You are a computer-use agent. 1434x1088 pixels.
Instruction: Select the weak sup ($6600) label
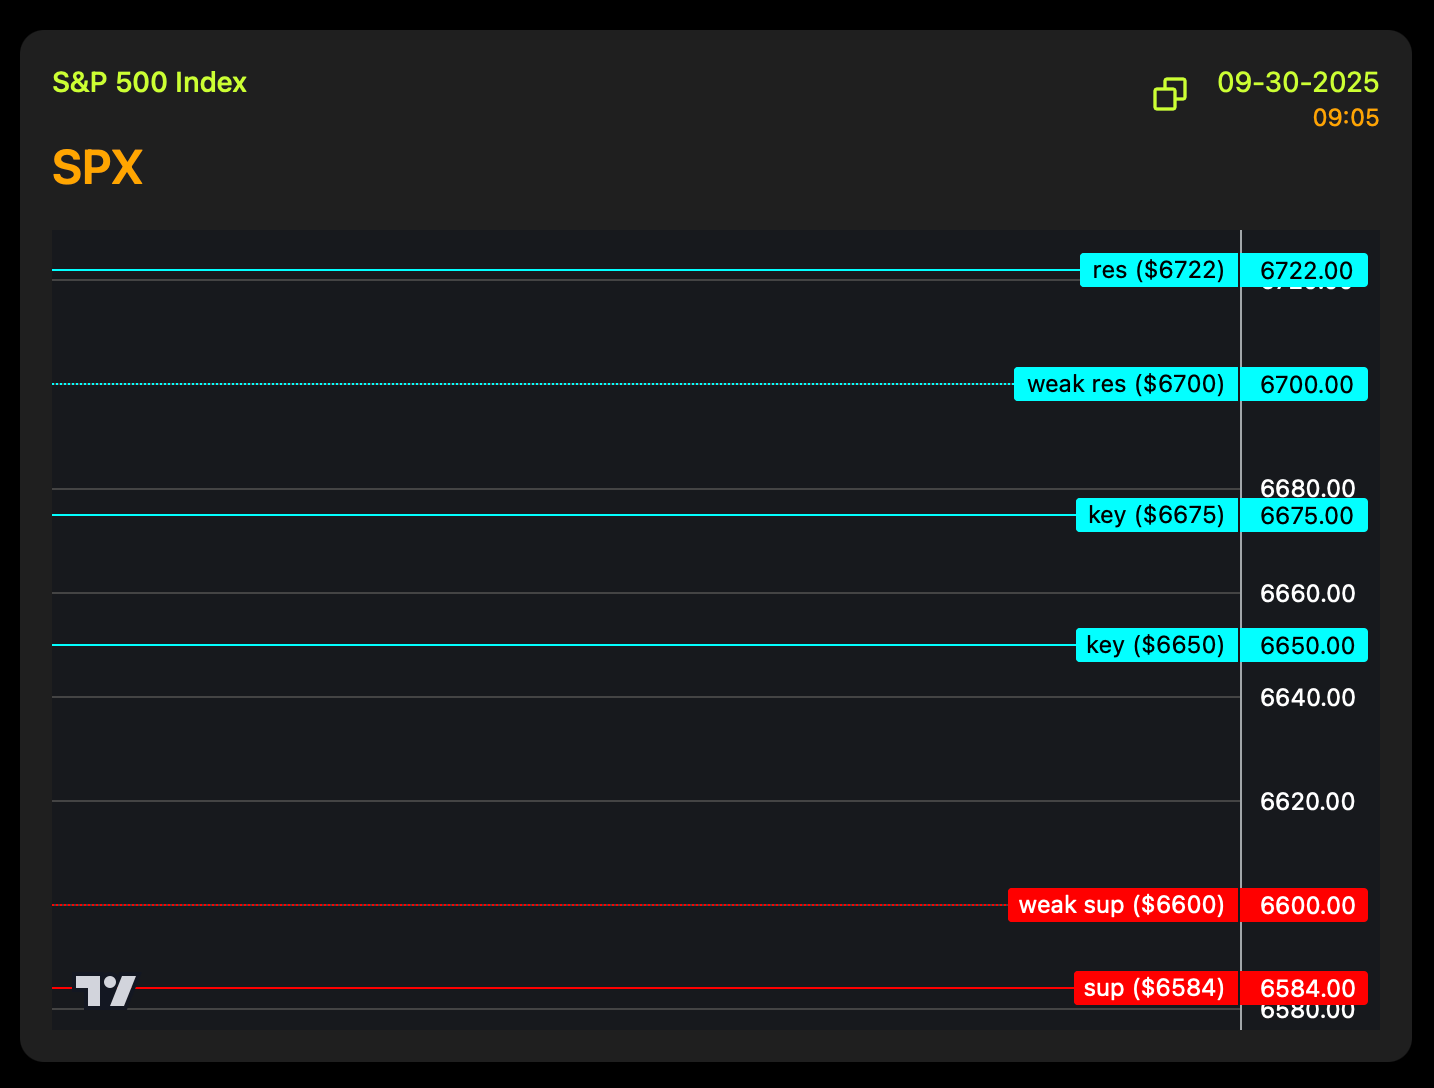[x=1122, y=905]
